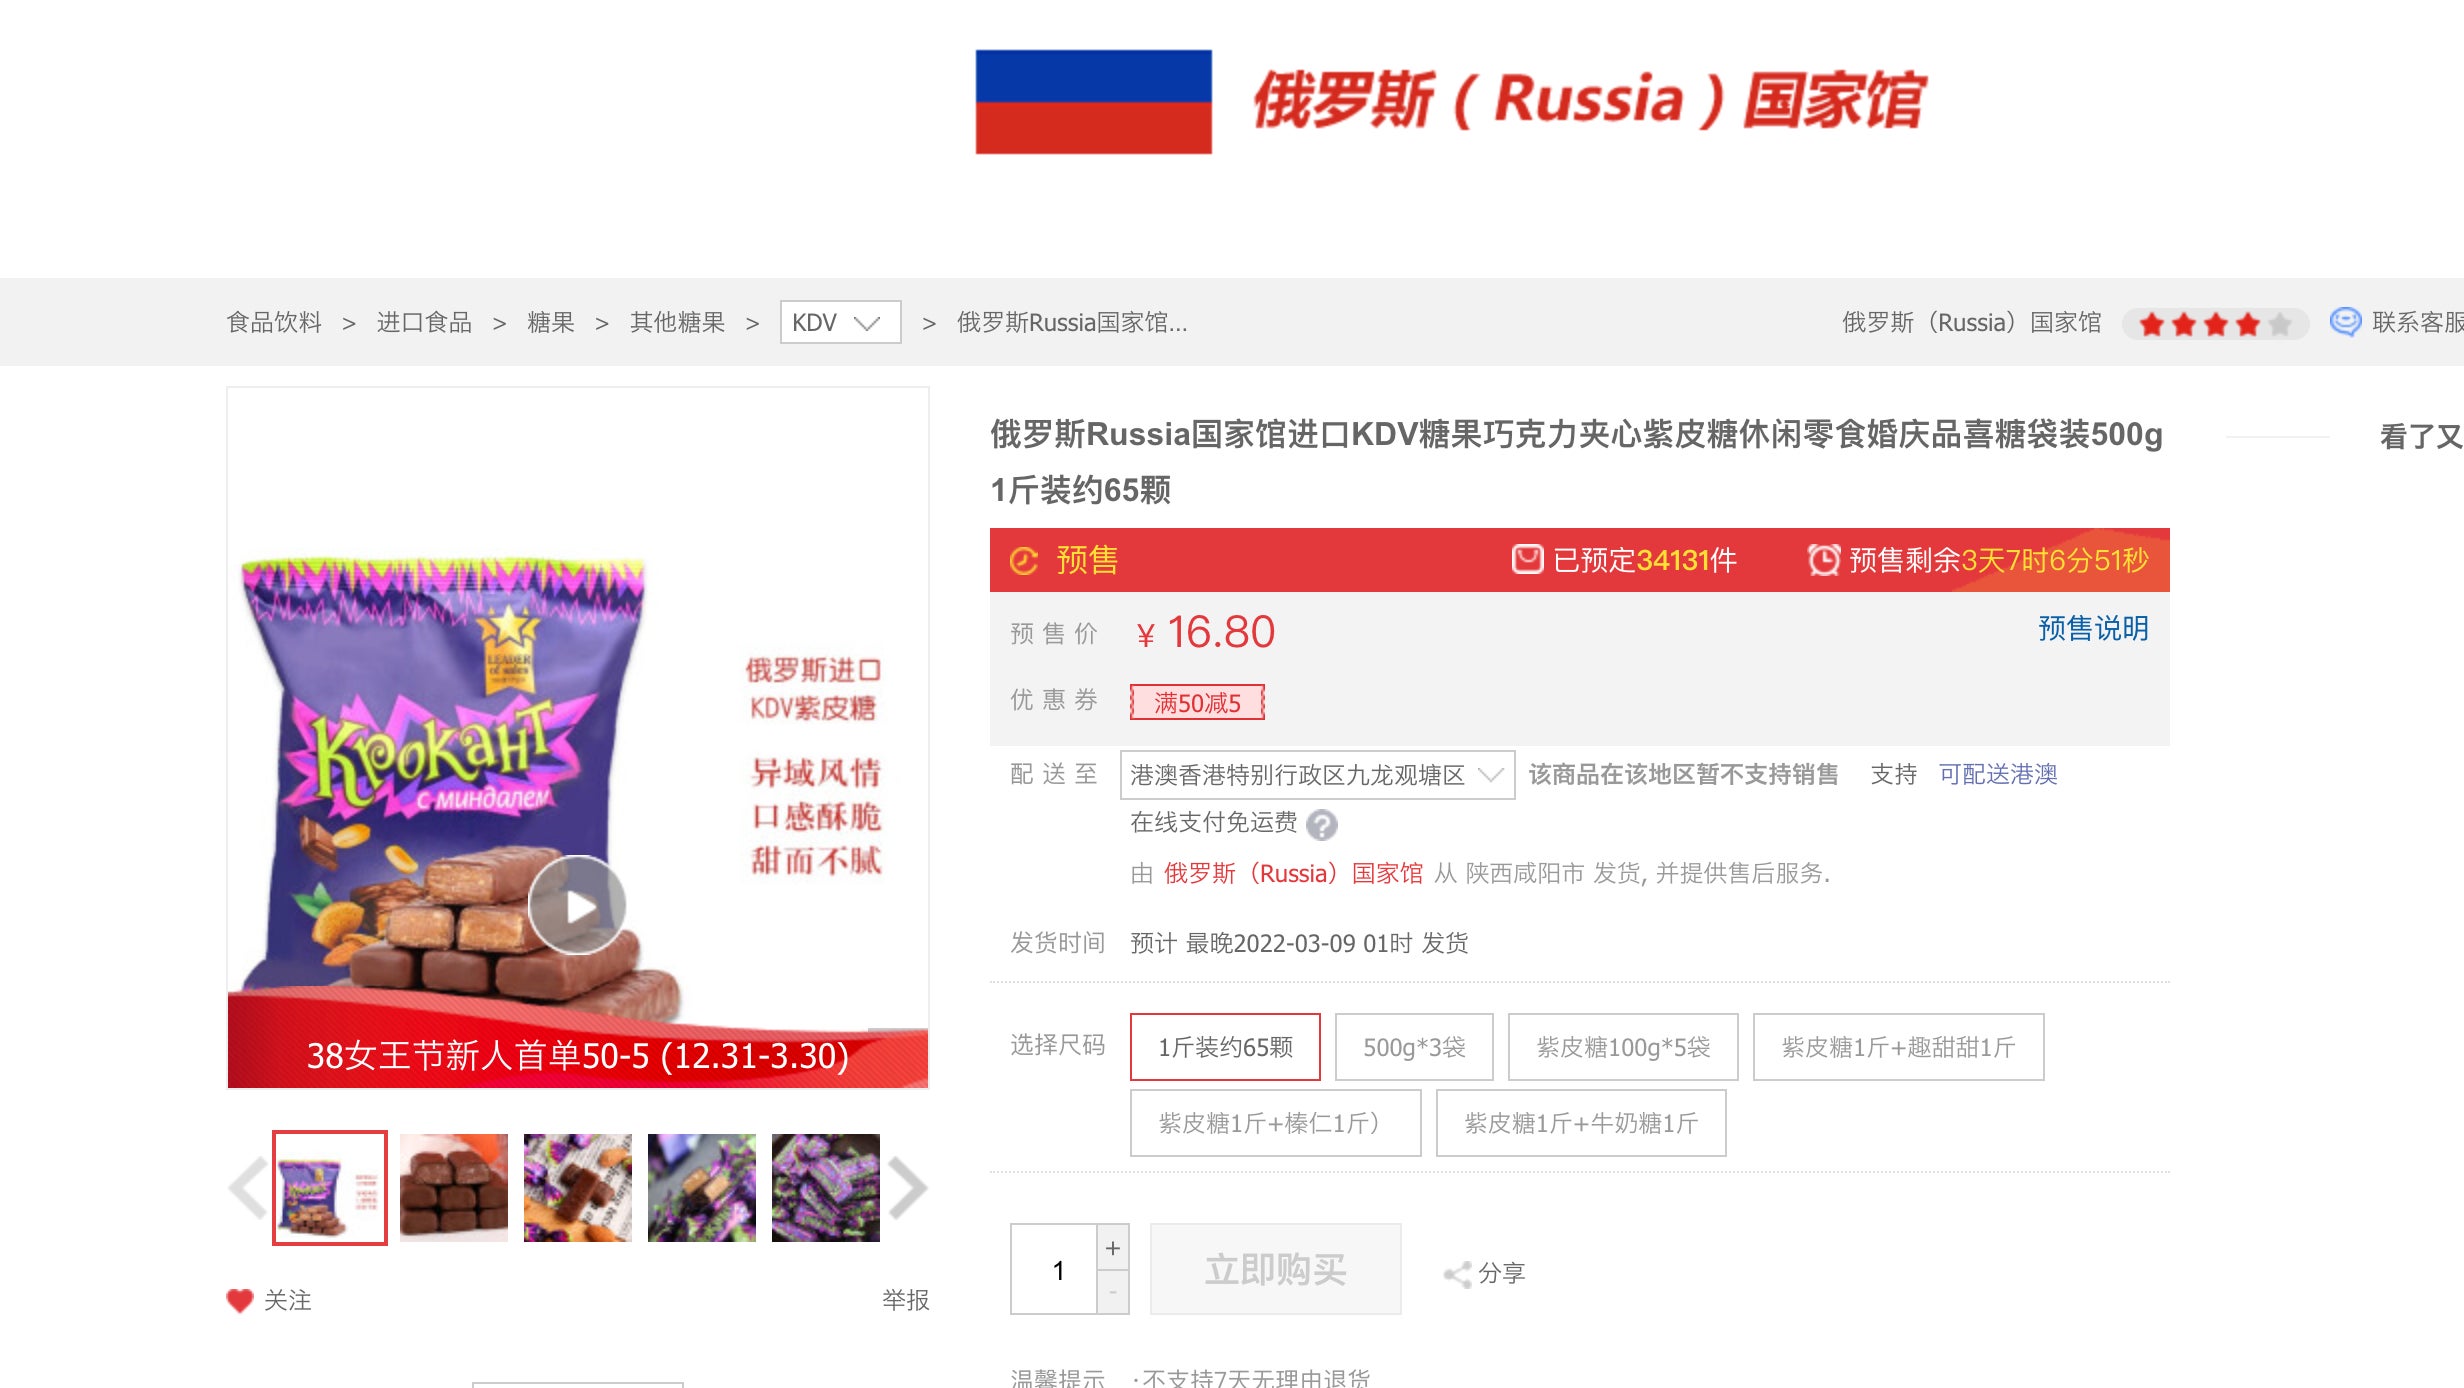Open the 预售说明 presale explanation link
Screen dimensions: 2464x1388
[2093, 628]
